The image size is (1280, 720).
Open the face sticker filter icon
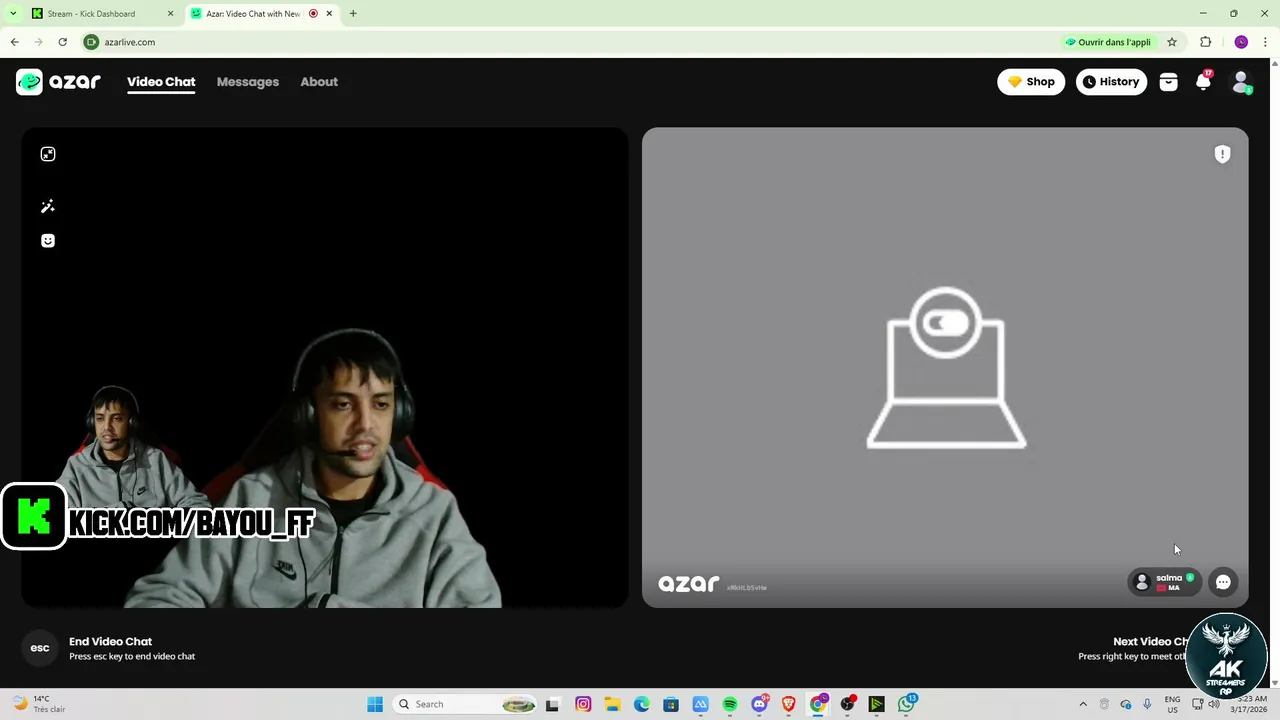pyautogui.click(x=48, y=240)
